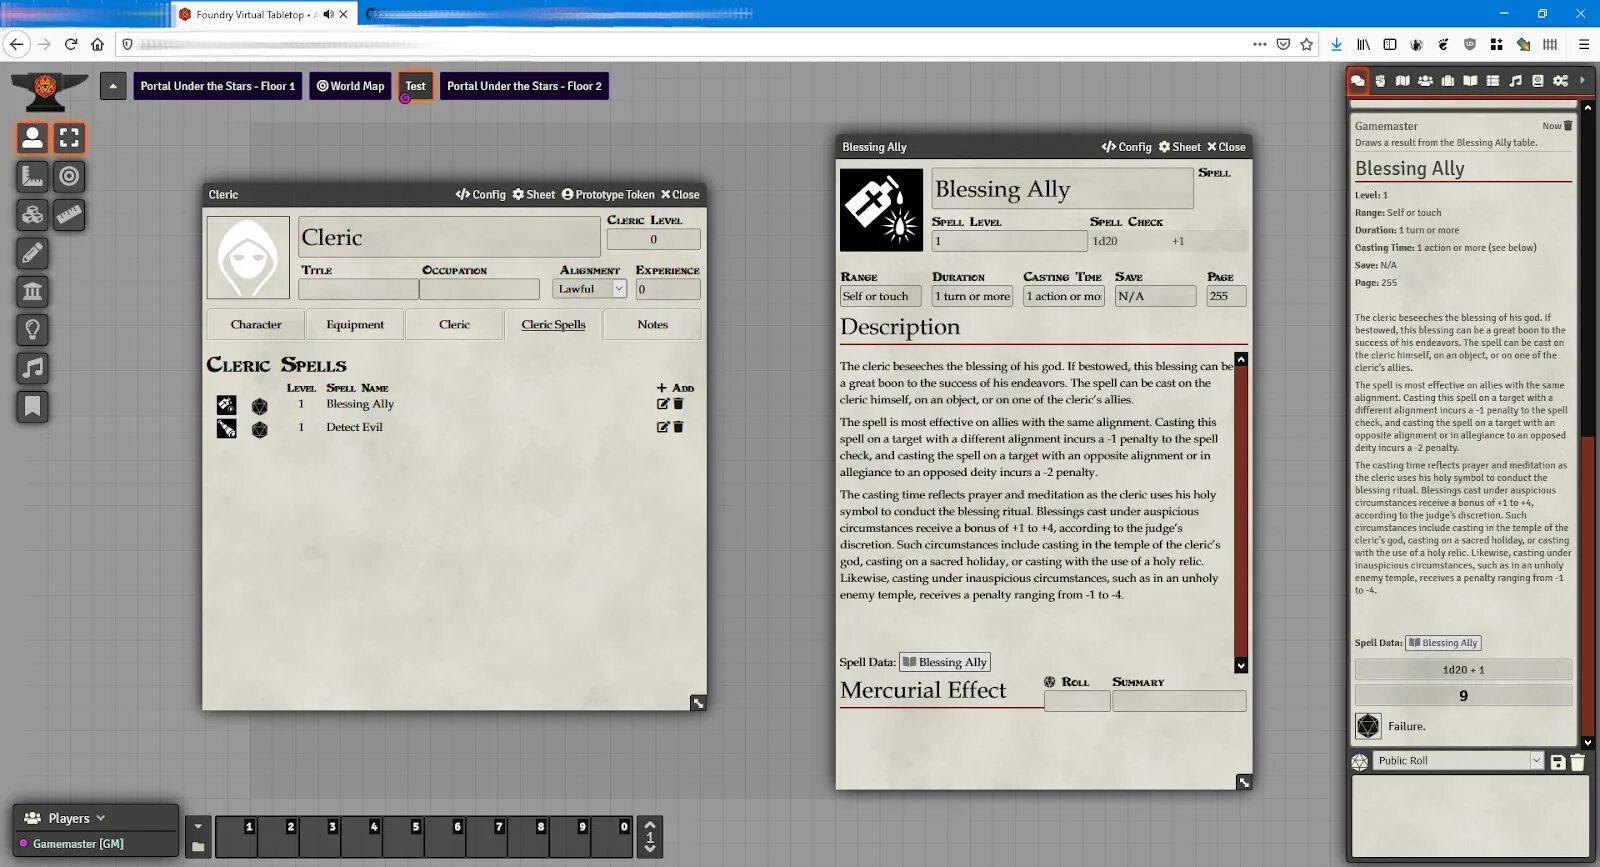Open Blessing Ally table link in chat

click(1444, 643)
